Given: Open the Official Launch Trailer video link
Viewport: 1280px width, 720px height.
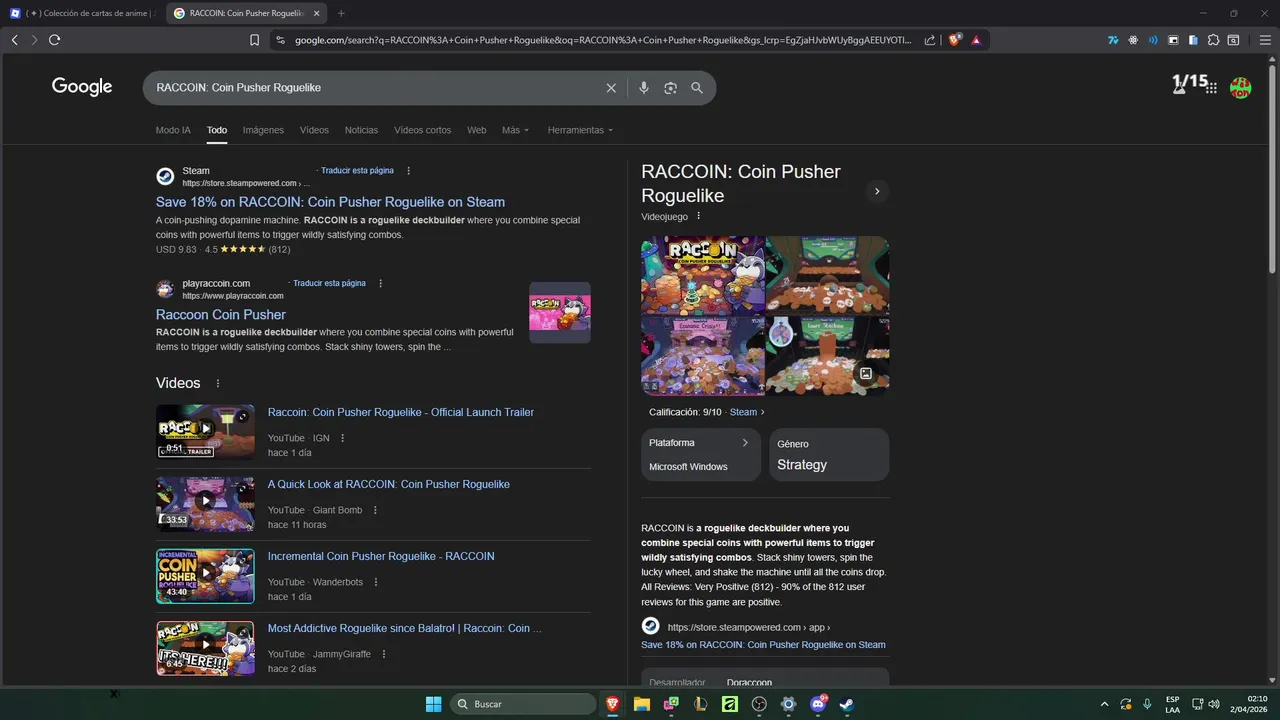Looking at the screenshot, I should (x=400, y=412).
